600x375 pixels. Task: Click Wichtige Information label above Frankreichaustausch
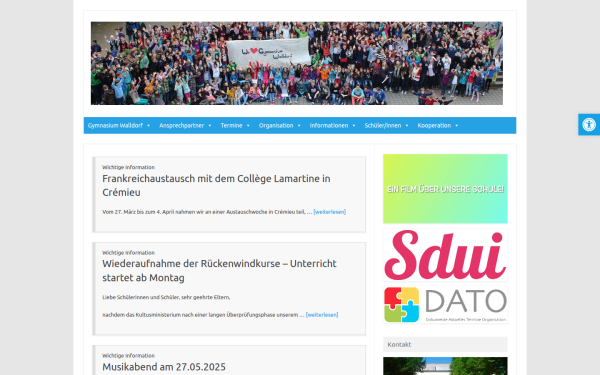tap(129, 167)
